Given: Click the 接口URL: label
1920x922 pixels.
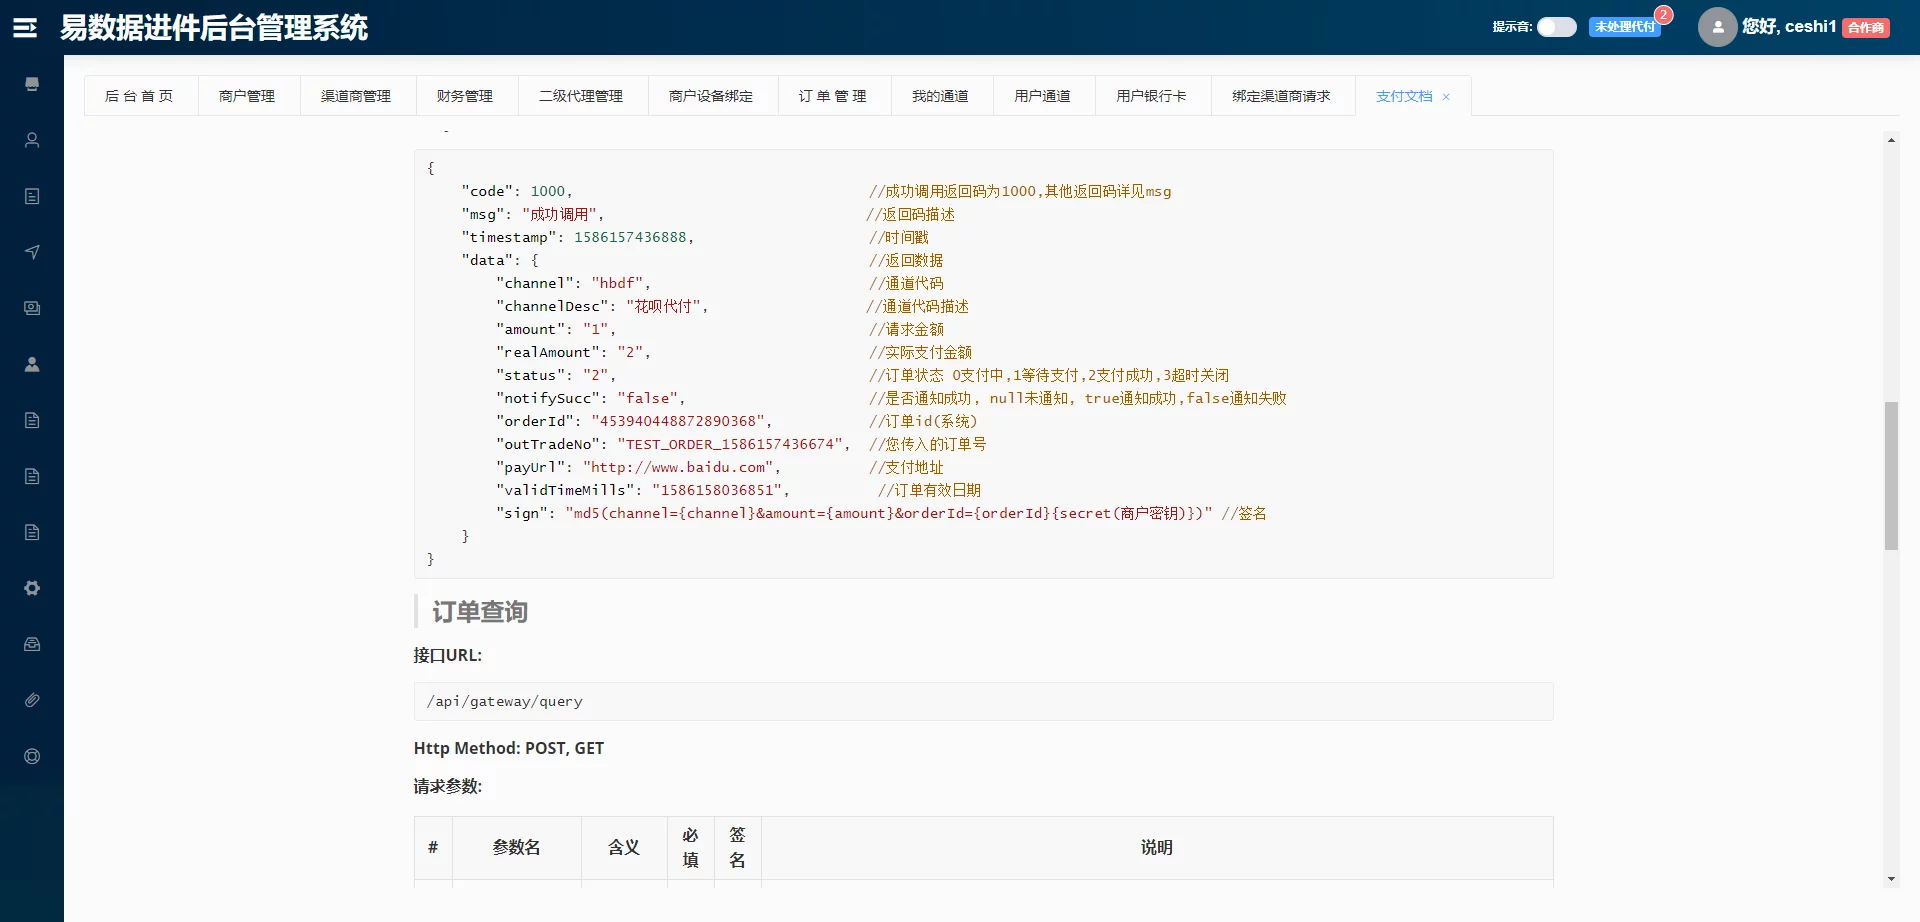Looking at the screenshot, I should 448,655.
